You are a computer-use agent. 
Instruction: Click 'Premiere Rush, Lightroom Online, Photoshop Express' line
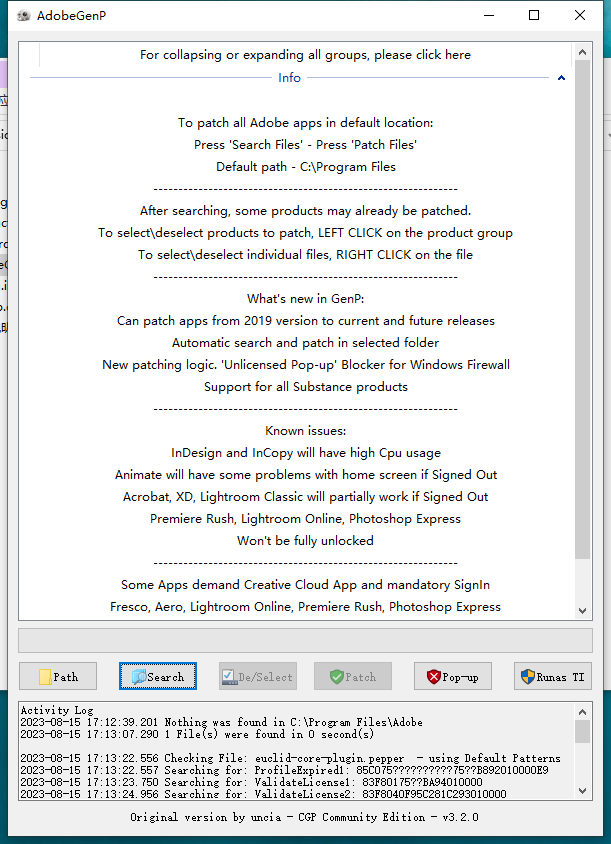305,519
